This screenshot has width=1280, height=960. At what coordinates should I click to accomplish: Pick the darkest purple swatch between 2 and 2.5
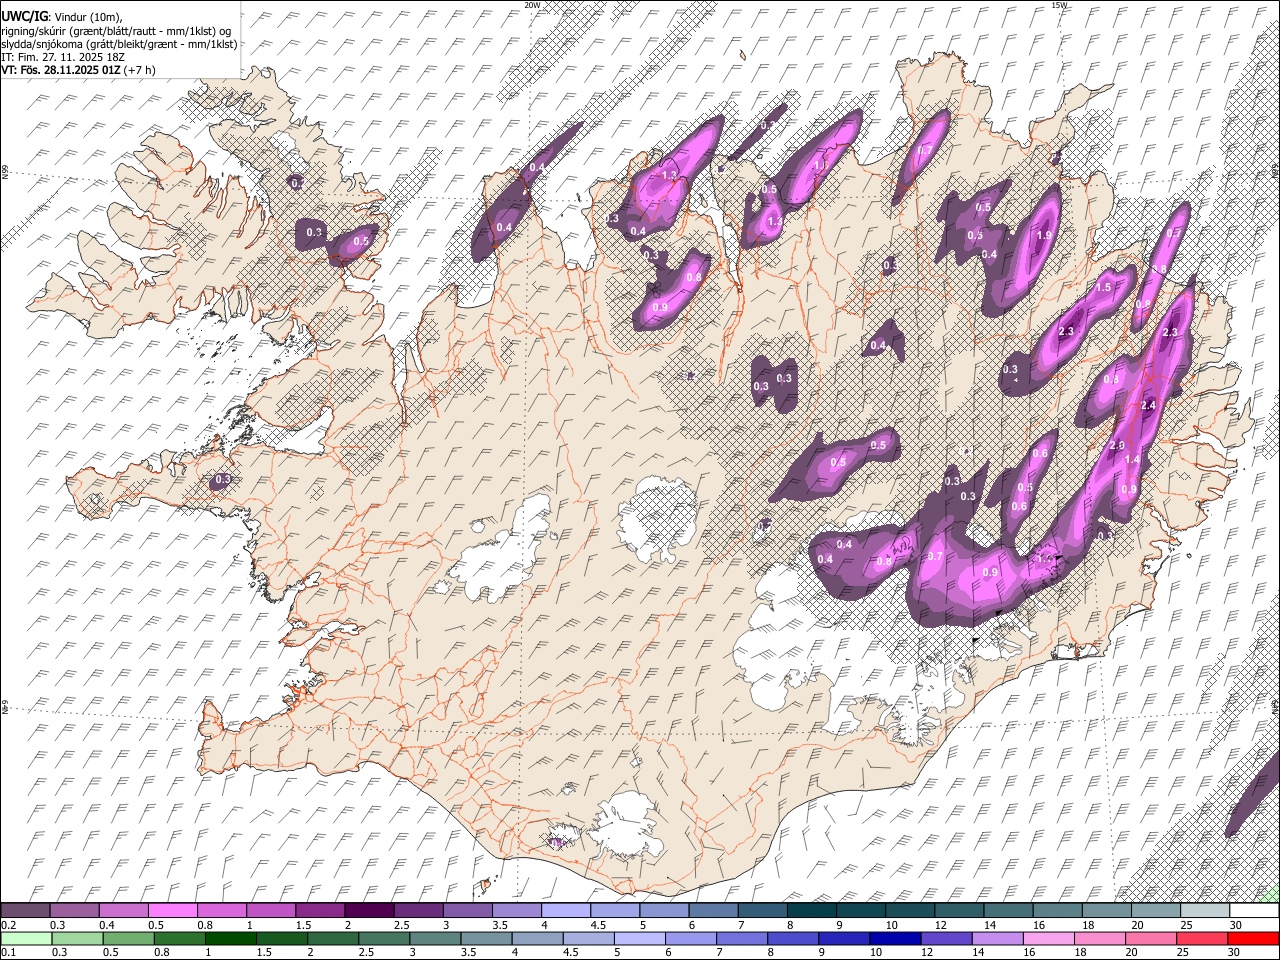(x=369, y=911)
